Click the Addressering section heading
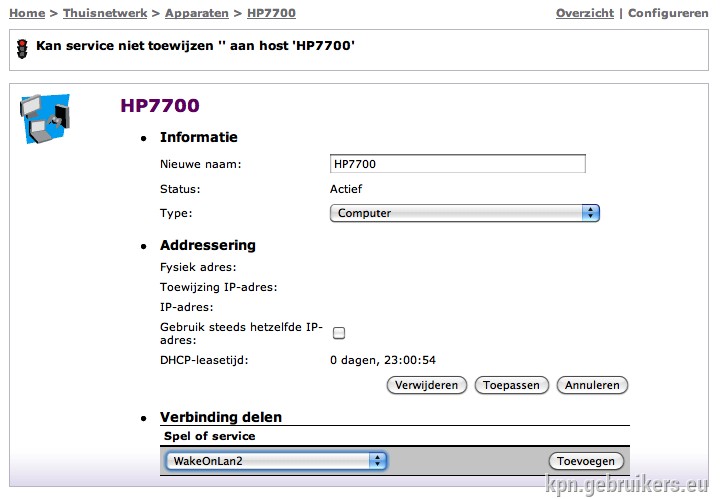This screenshot has width=720, height=499. tap(208, 245)
